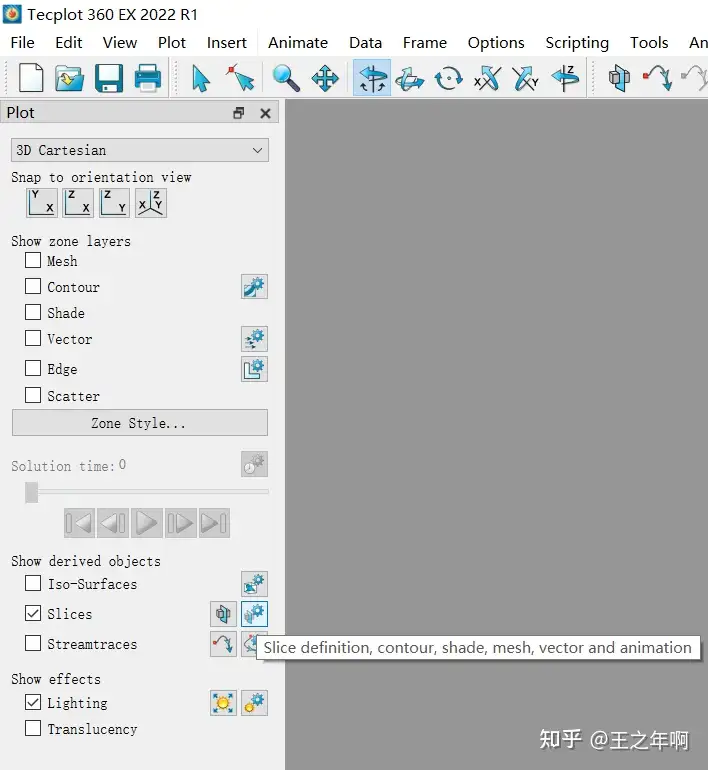The image size is (708, 770).
Task: Open lighting details gear button
Action: [x=254, y=703]
